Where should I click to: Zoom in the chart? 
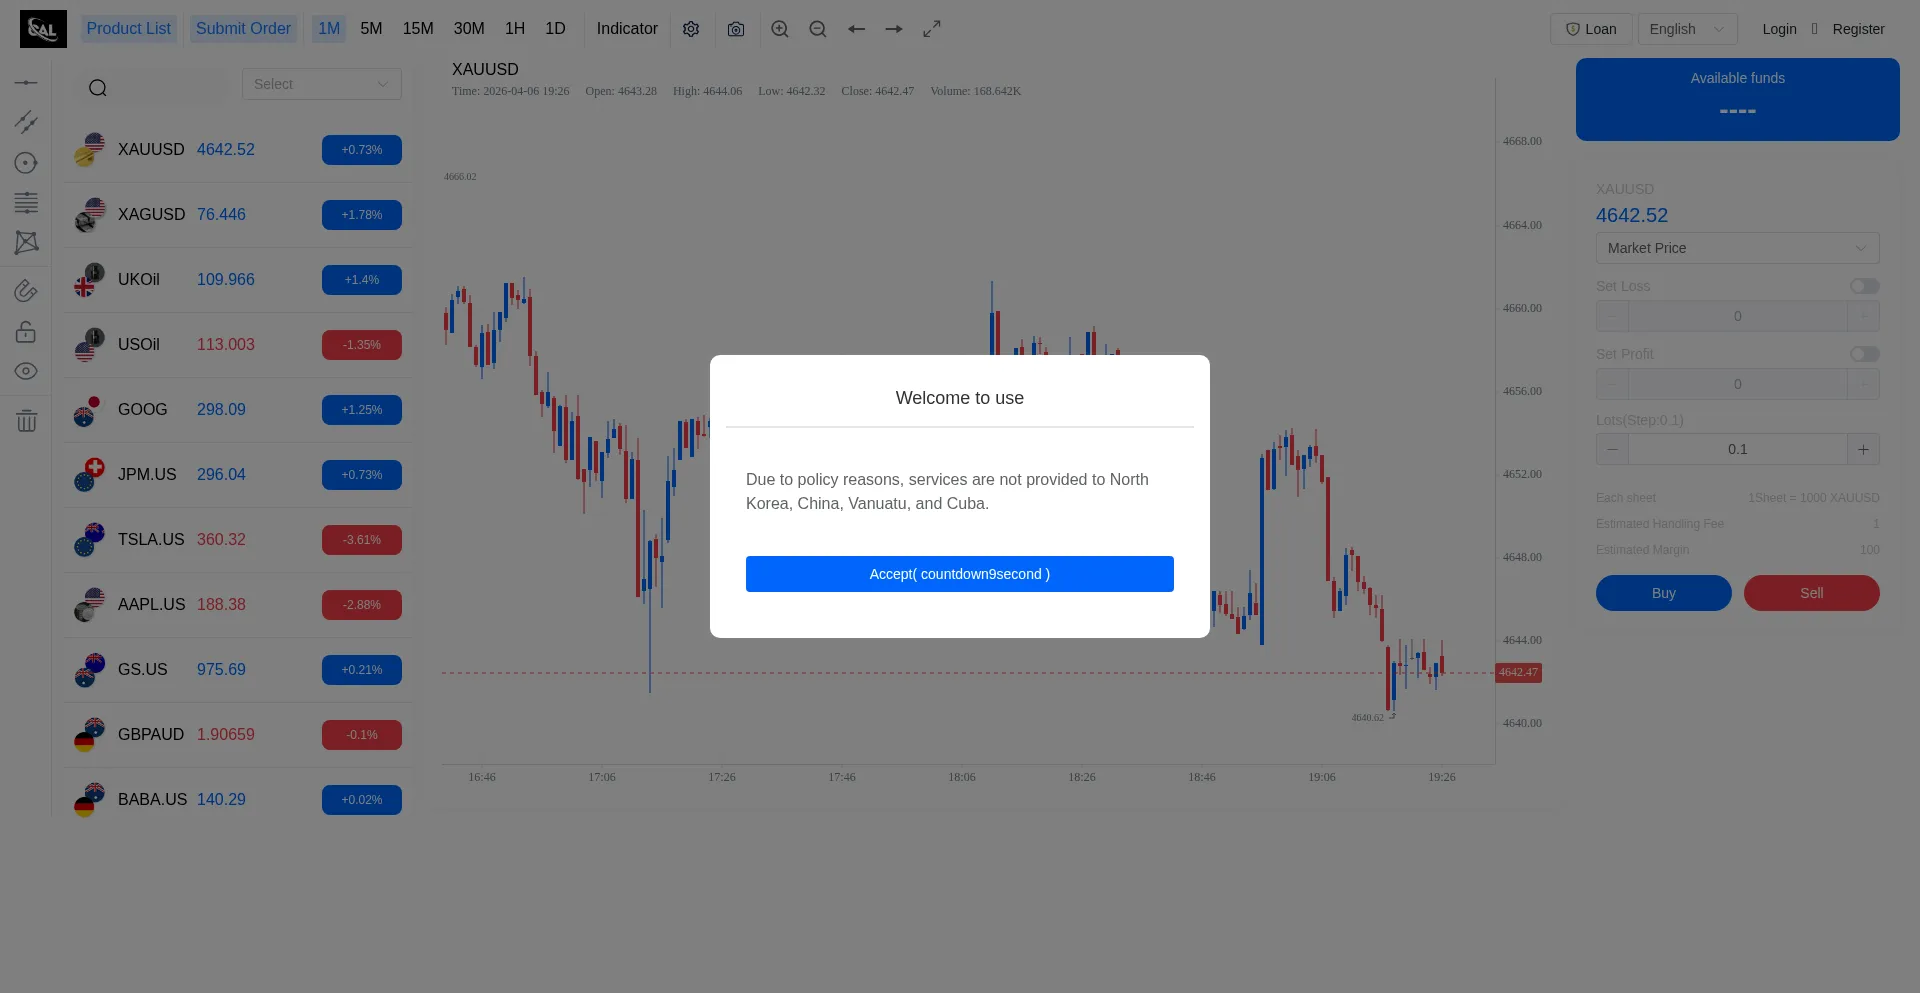(x=780, y=29)
